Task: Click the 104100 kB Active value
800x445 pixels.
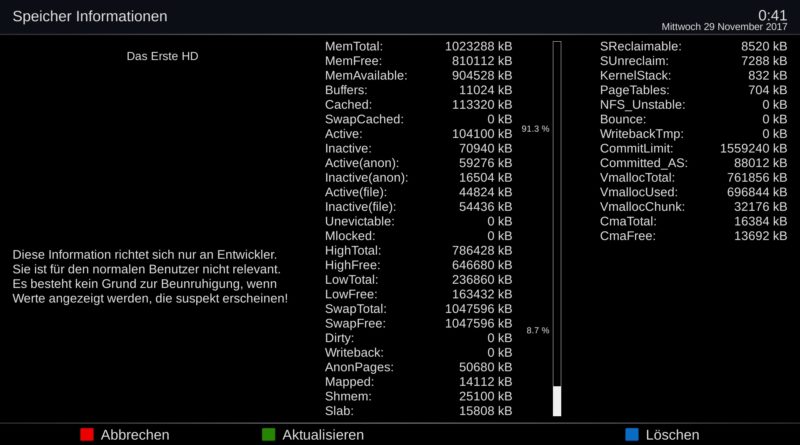Action: click(482, 134)
